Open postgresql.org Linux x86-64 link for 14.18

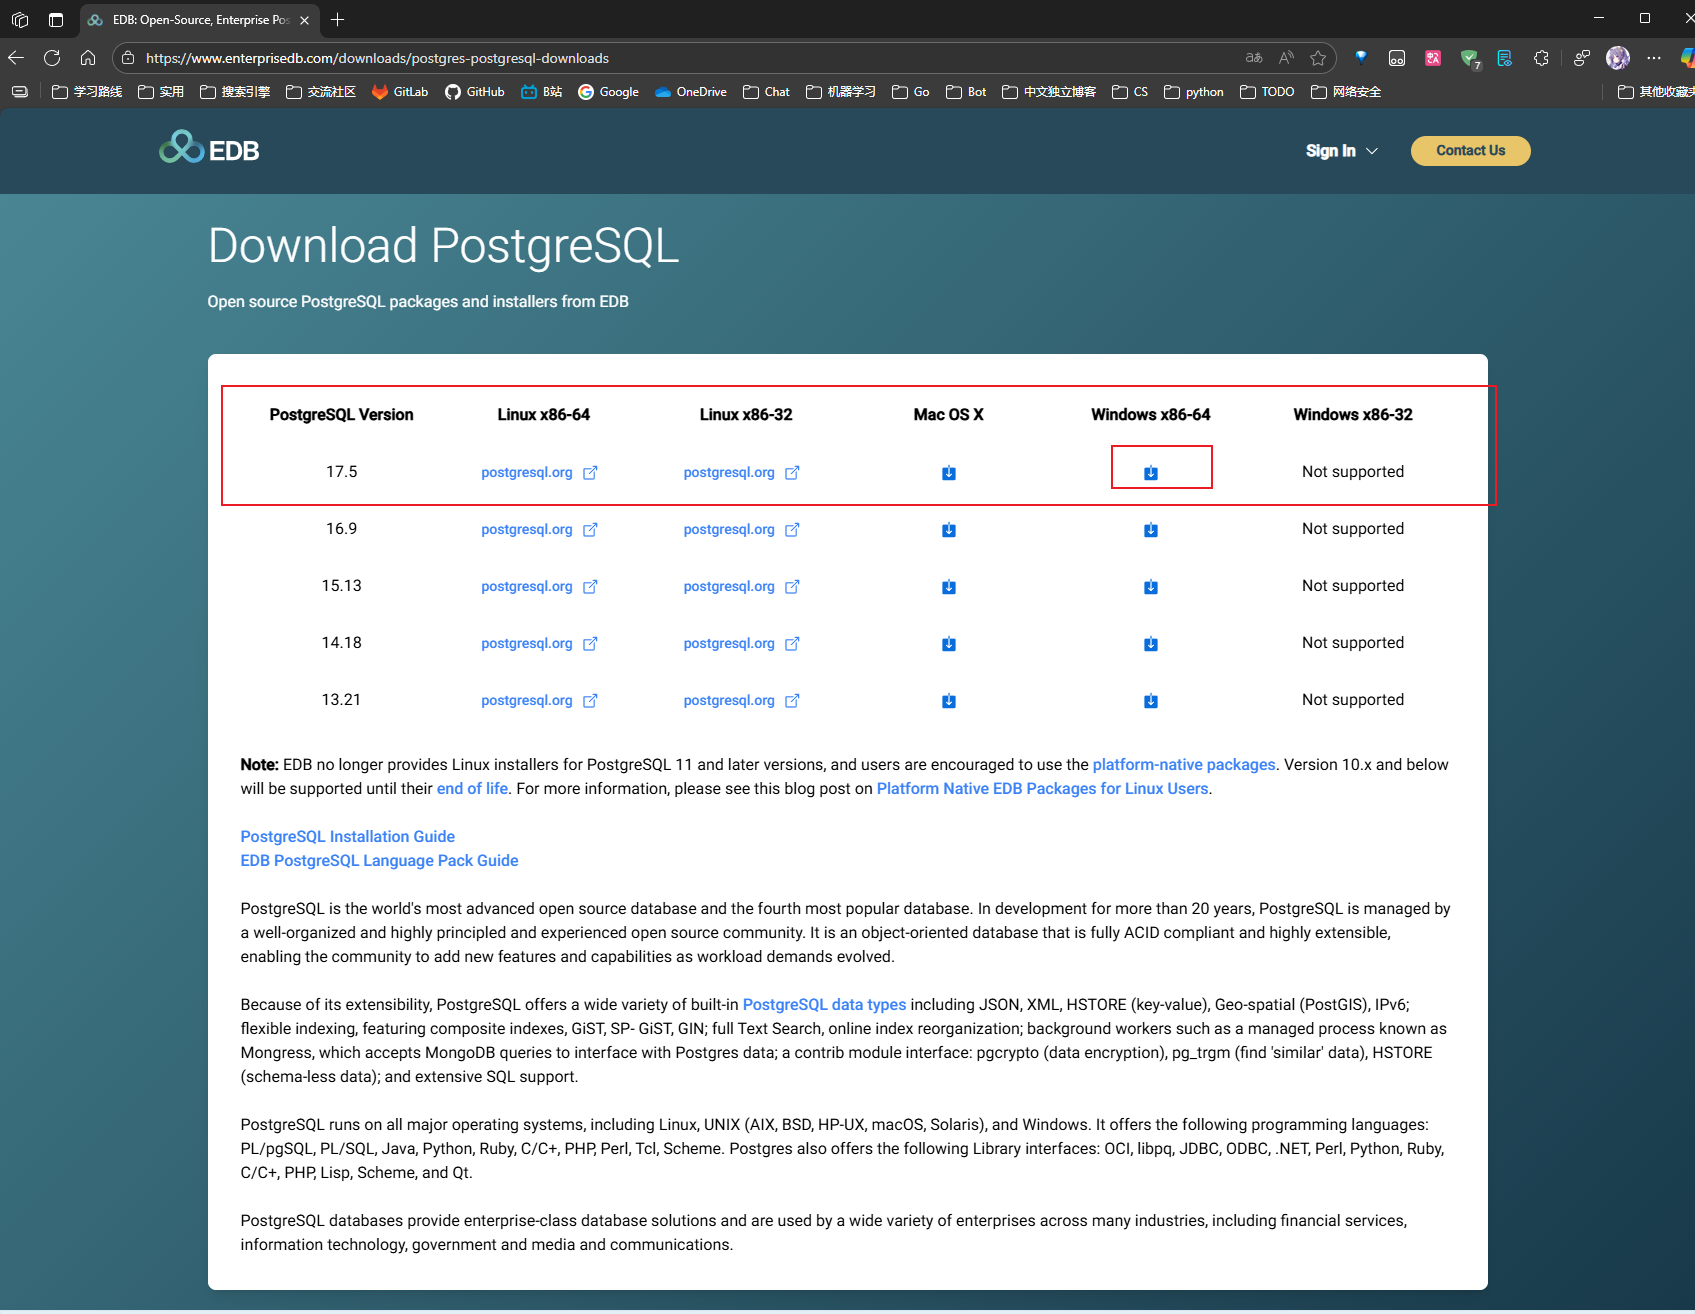click(539, 643)
